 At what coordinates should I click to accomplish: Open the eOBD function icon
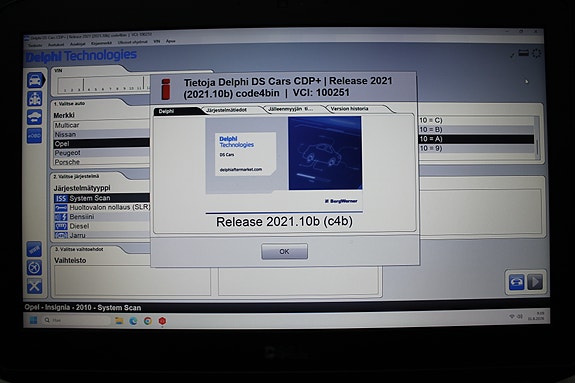point(34,136)
